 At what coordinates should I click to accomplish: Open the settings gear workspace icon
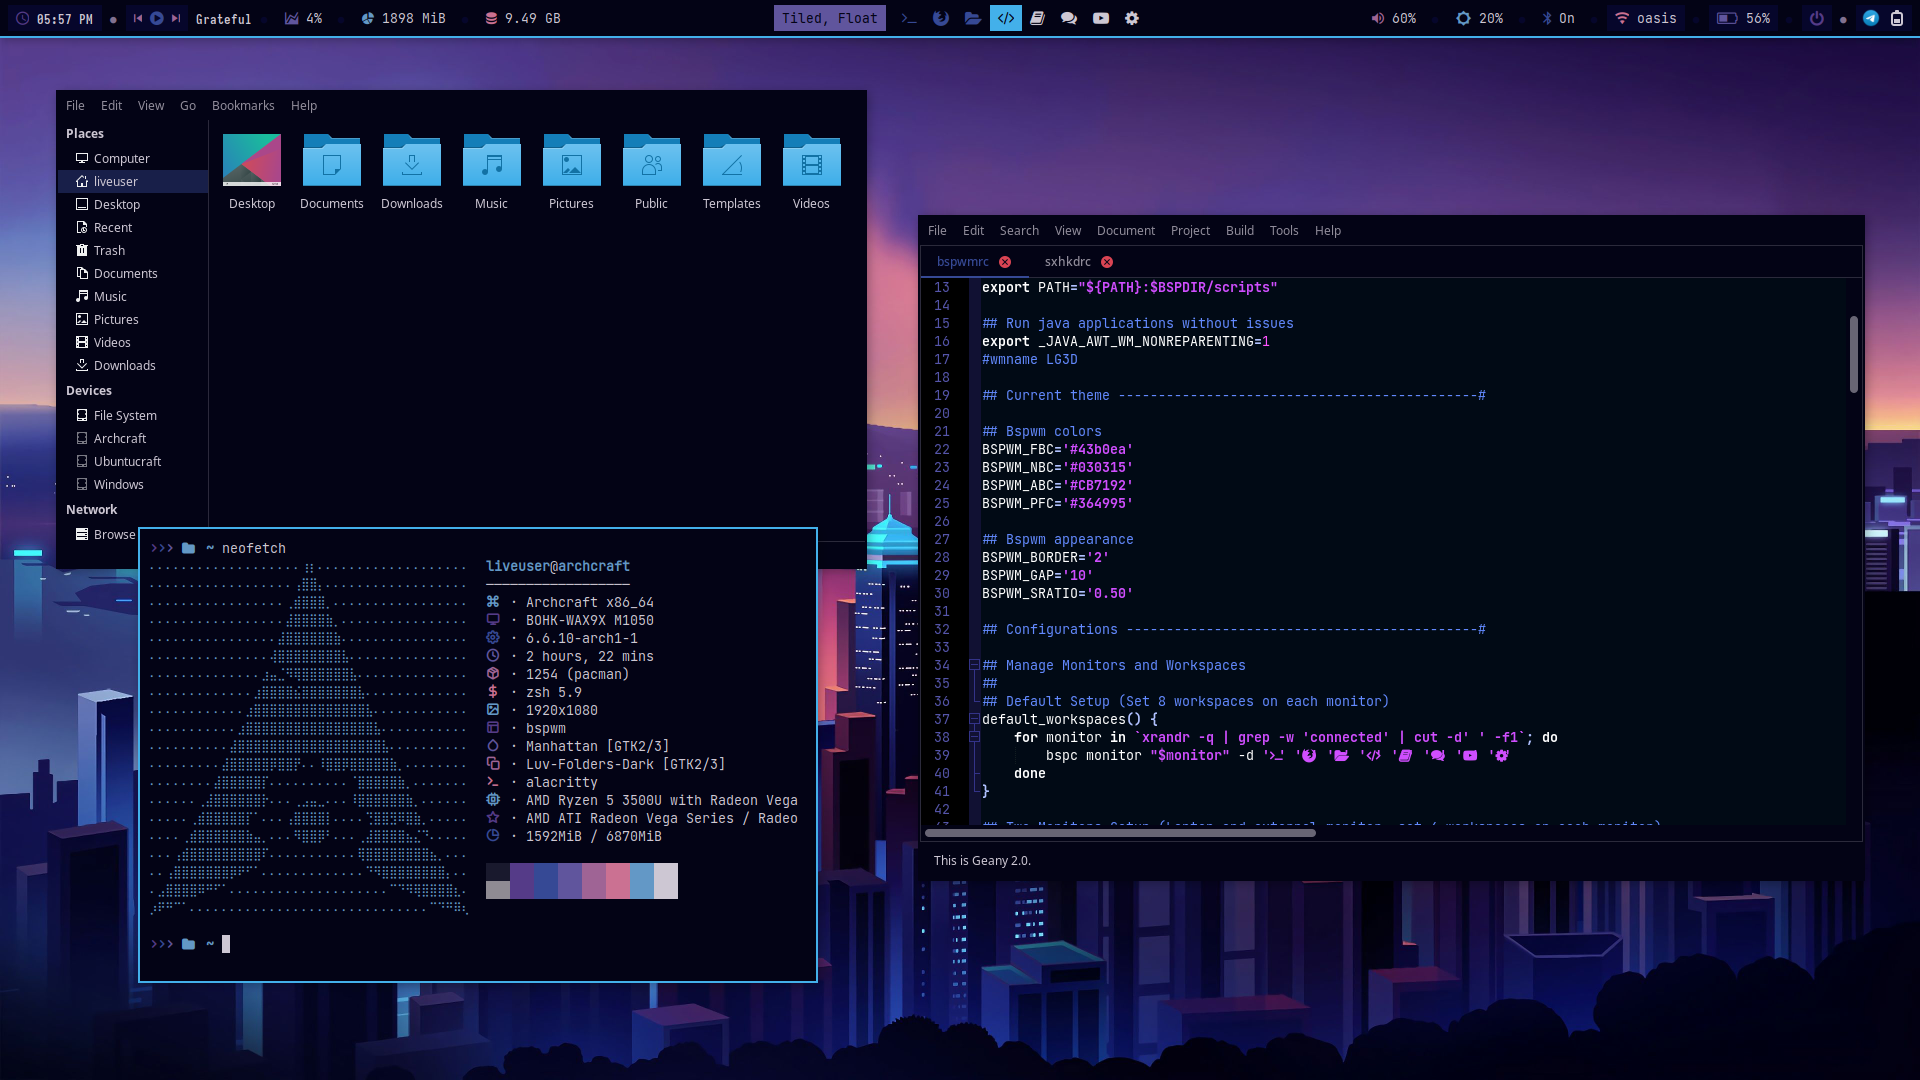tap(1132, 18)
